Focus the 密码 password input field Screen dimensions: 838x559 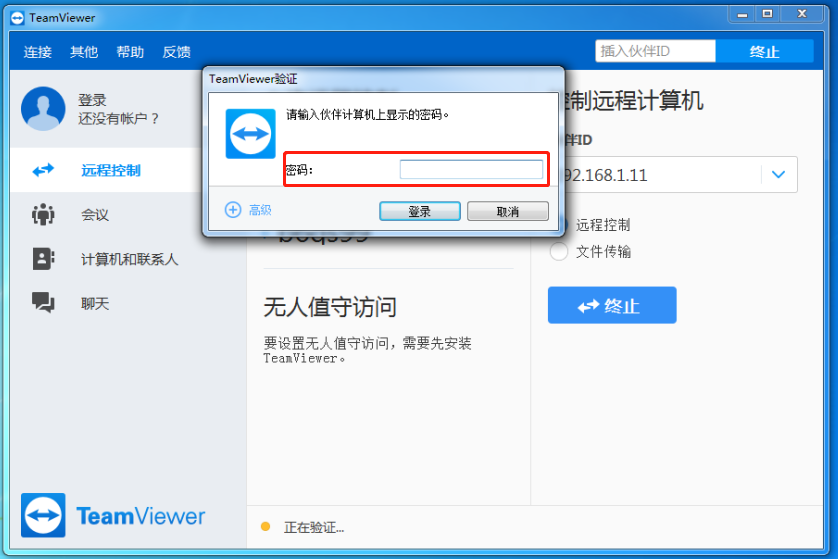470,170
